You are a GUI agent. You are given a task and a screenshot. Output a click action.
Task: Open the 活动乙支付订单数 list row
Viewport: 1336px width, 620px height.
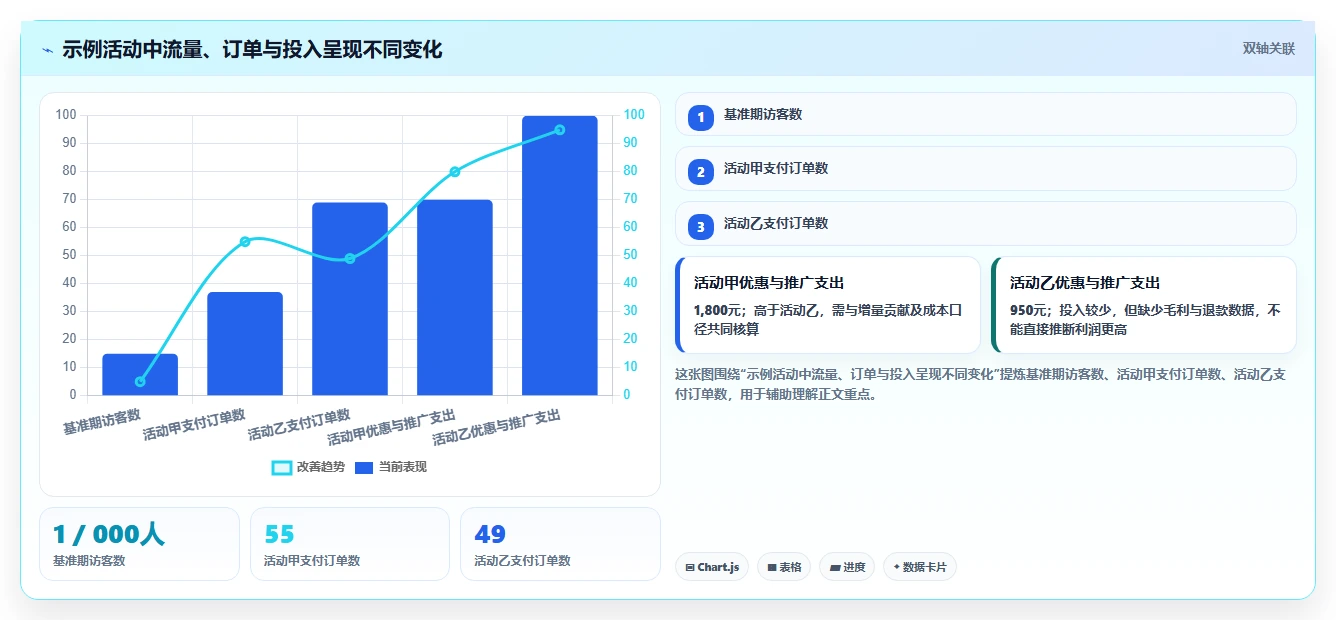985,223
